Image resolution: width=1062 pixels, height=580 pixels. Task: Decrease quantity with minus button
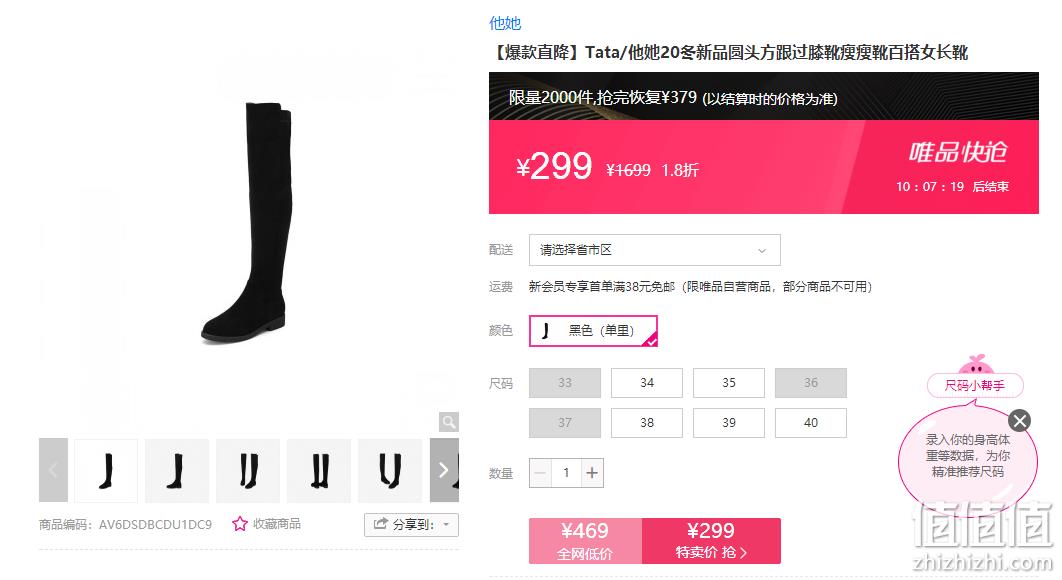tap(540, 473)
